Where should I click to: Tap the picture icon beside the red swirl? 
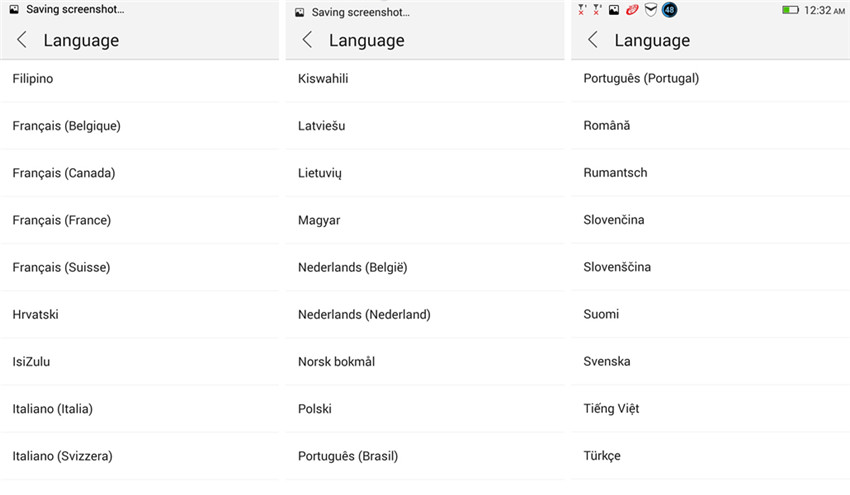(x=614, y=10)
